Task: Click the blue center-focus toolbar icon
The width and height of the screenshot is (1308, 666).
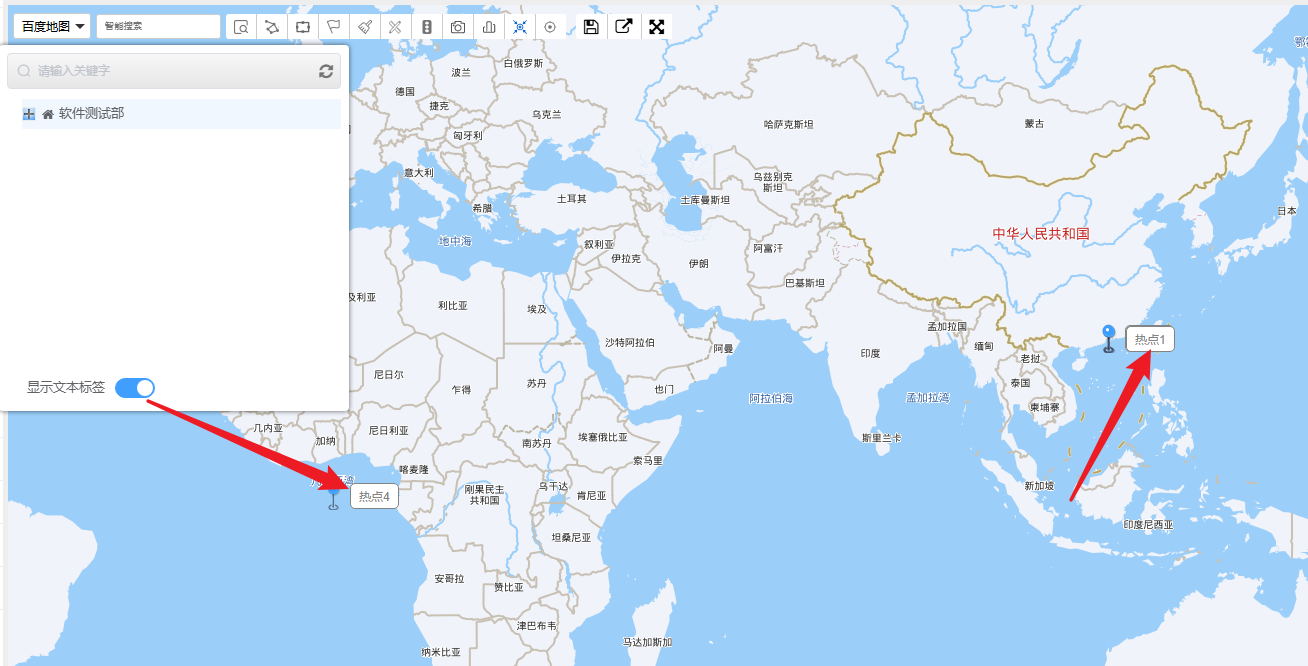Action: (520, 27)
